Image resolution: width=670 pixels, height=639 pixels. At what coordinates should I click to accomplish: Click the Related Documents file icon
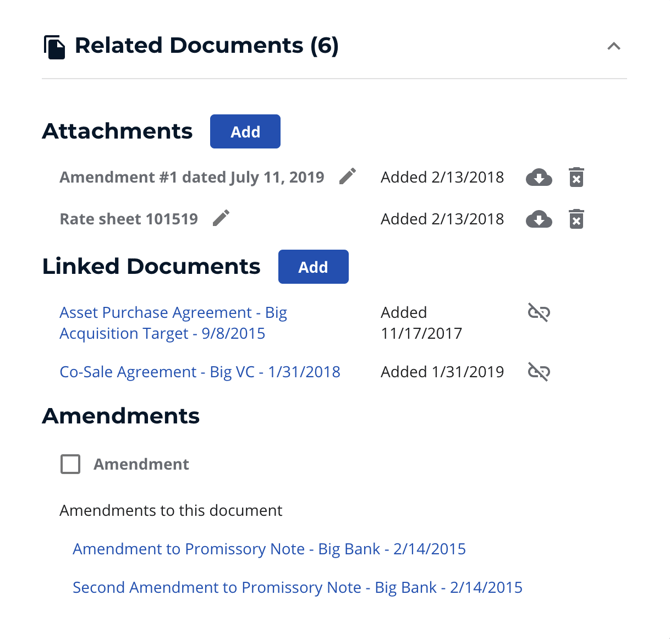(54, 46)
